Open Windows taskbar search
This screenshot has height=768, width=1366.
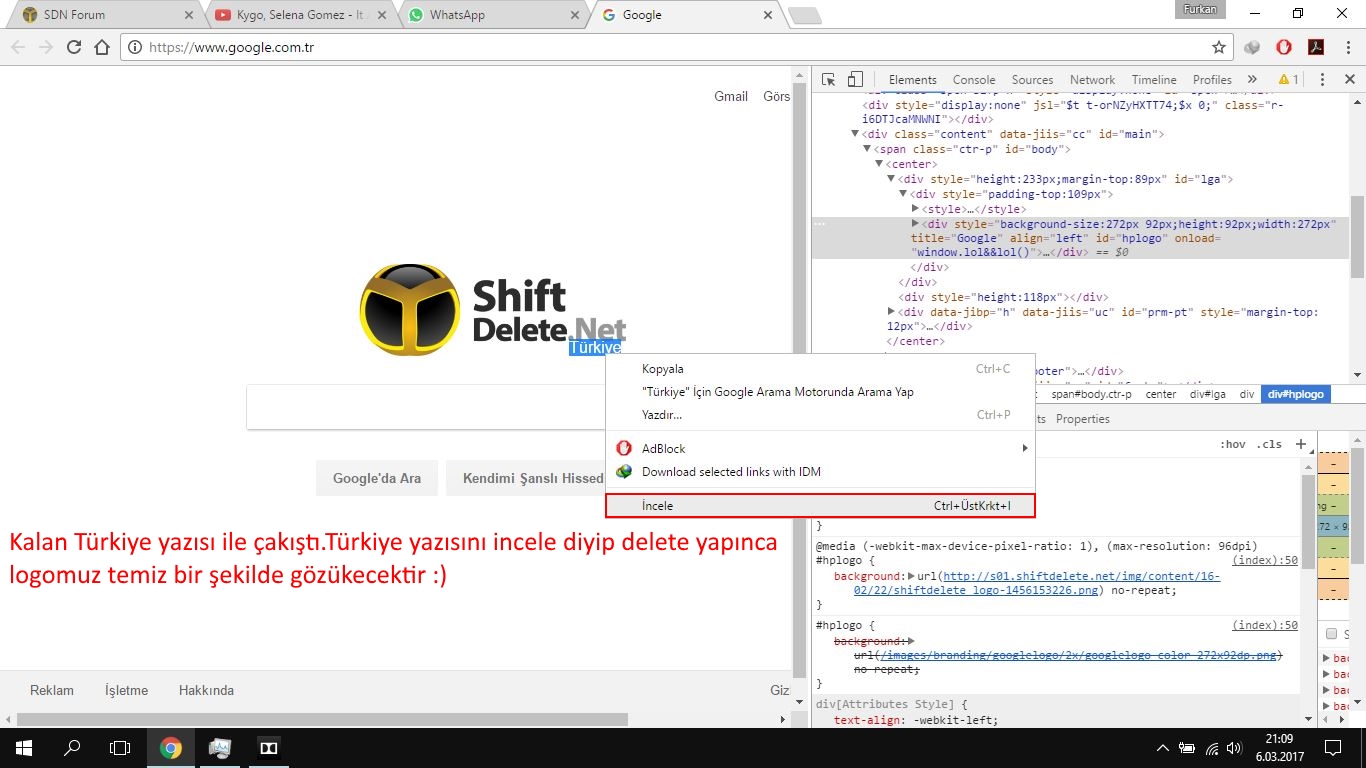[x=72, y=748]
